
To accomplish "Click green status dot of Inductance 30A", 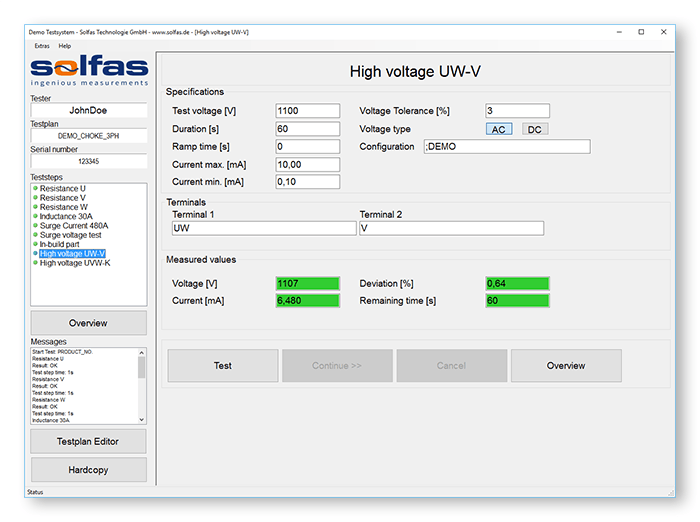I will [x=35, y=216].
